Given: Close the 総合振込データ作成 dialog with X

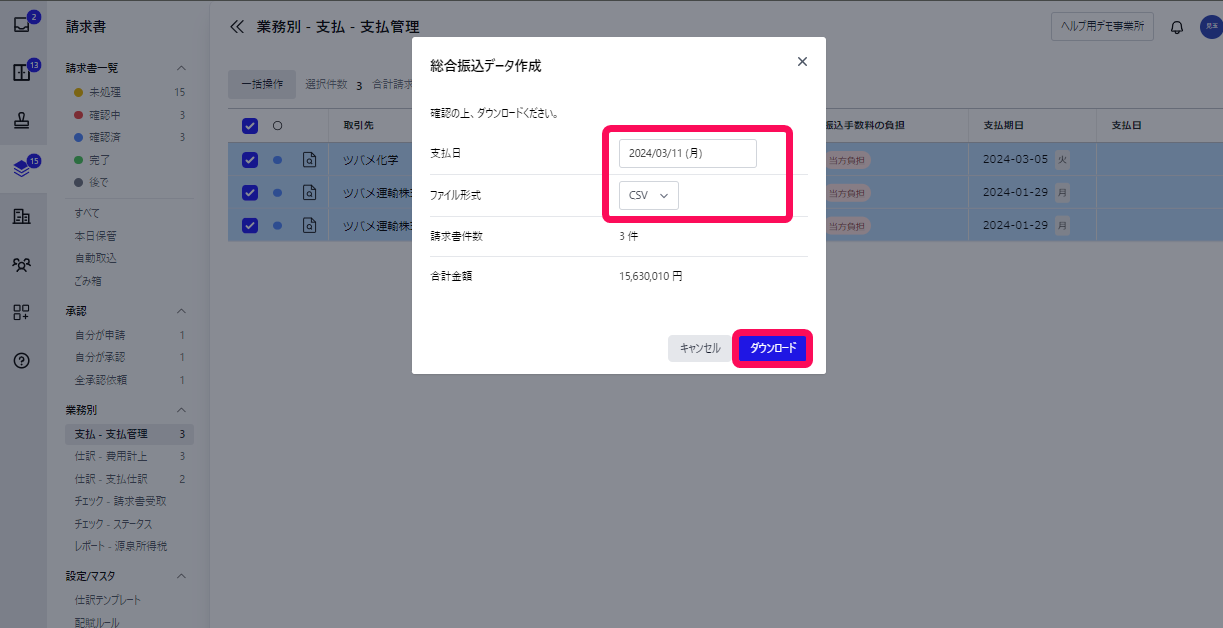Looking at the screenshot, I should pos(802,61).
